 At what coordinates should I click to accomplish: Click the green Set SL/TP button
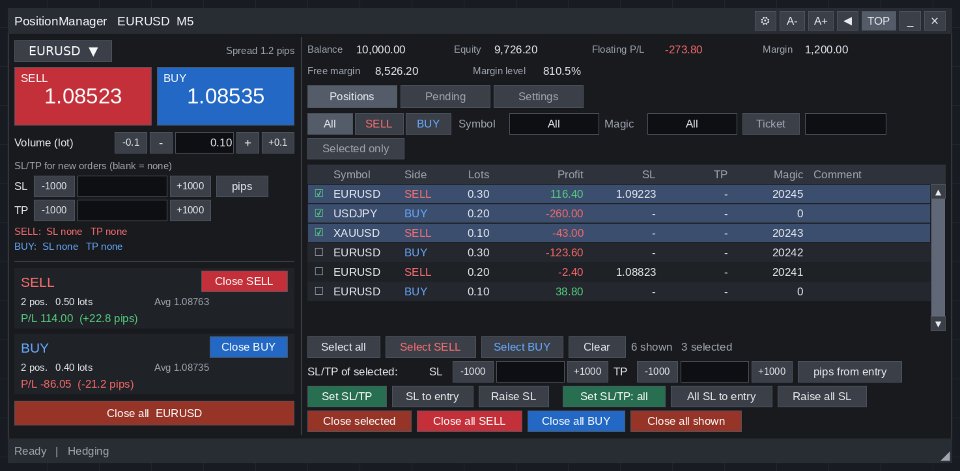point(347,396)
